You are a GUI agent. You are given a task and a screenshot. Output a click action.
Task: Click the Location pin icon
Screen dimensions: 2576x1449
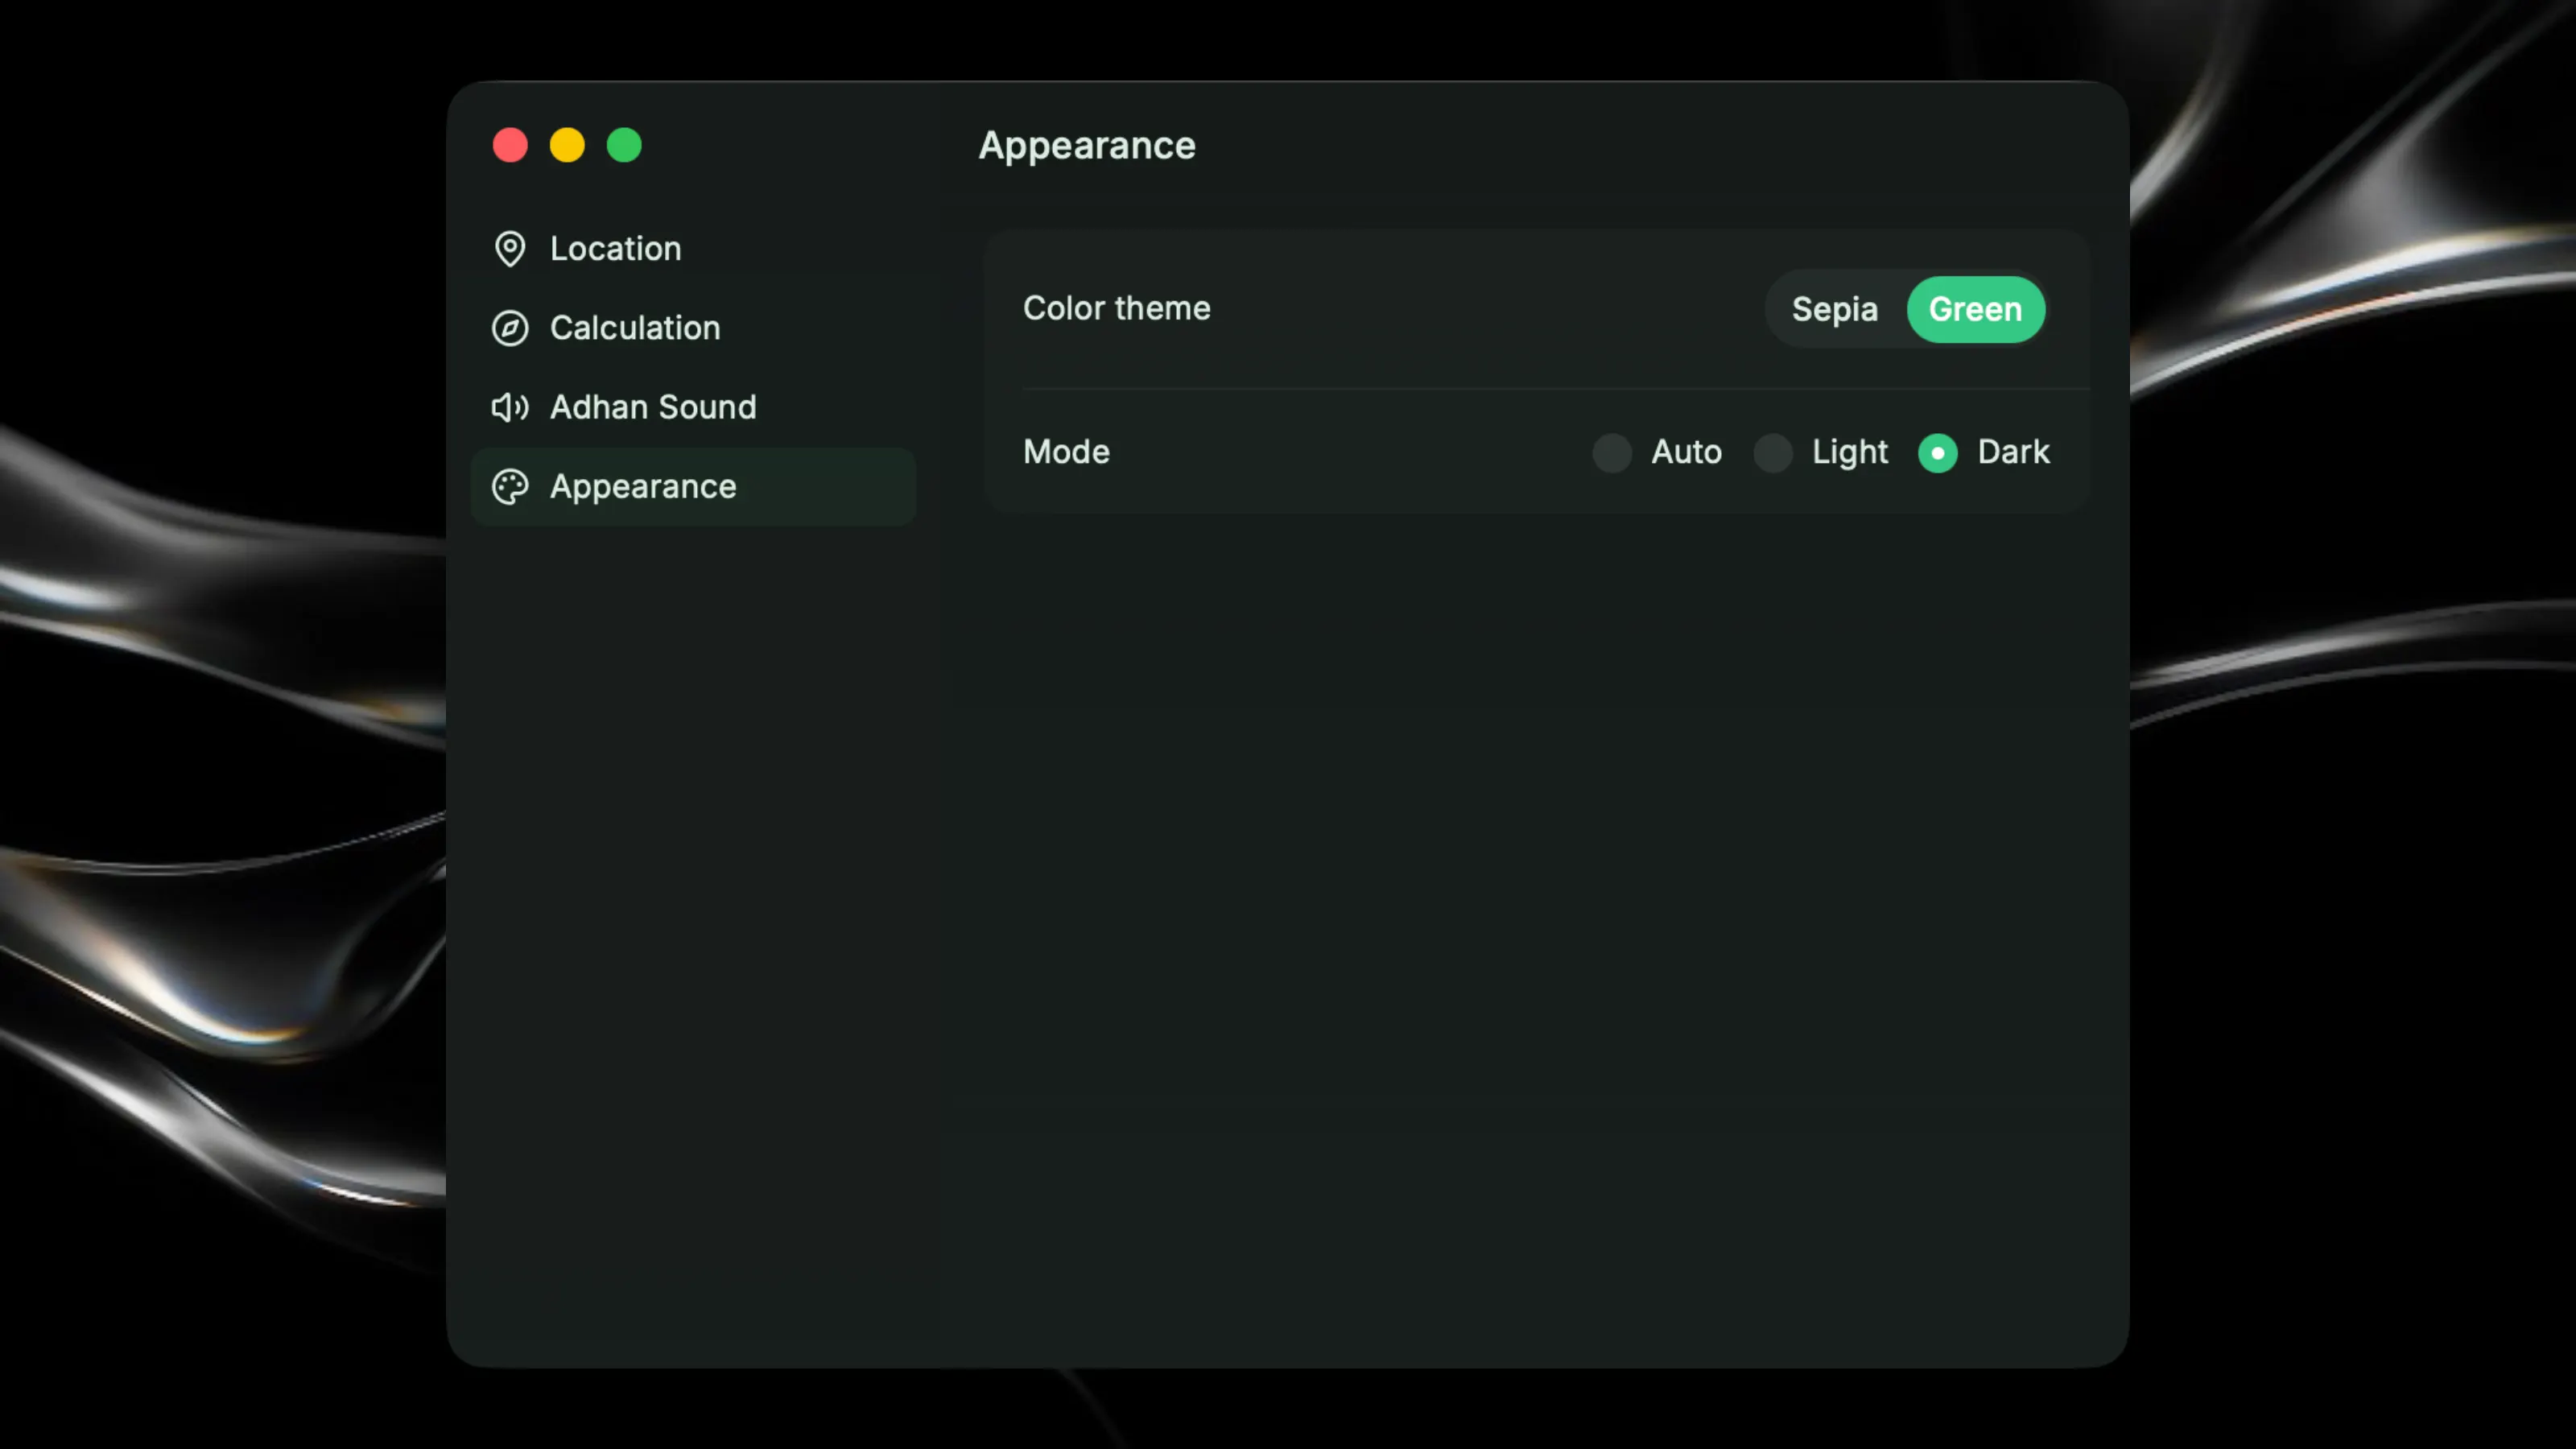pos(510,249)
